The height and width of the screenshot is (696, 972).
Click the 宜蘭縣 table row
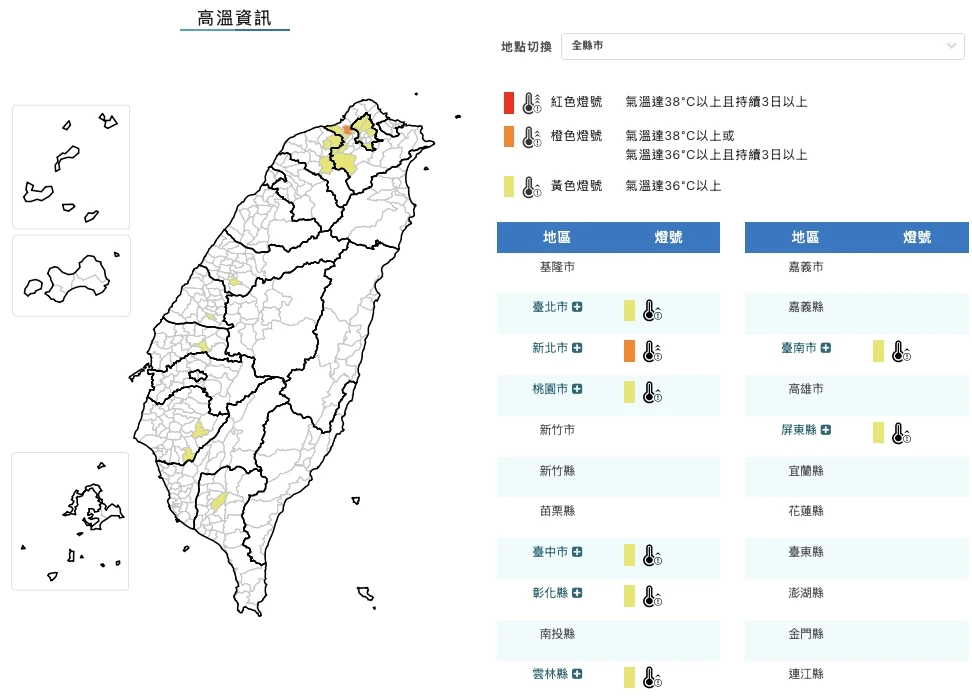click(x=857, y=477)
